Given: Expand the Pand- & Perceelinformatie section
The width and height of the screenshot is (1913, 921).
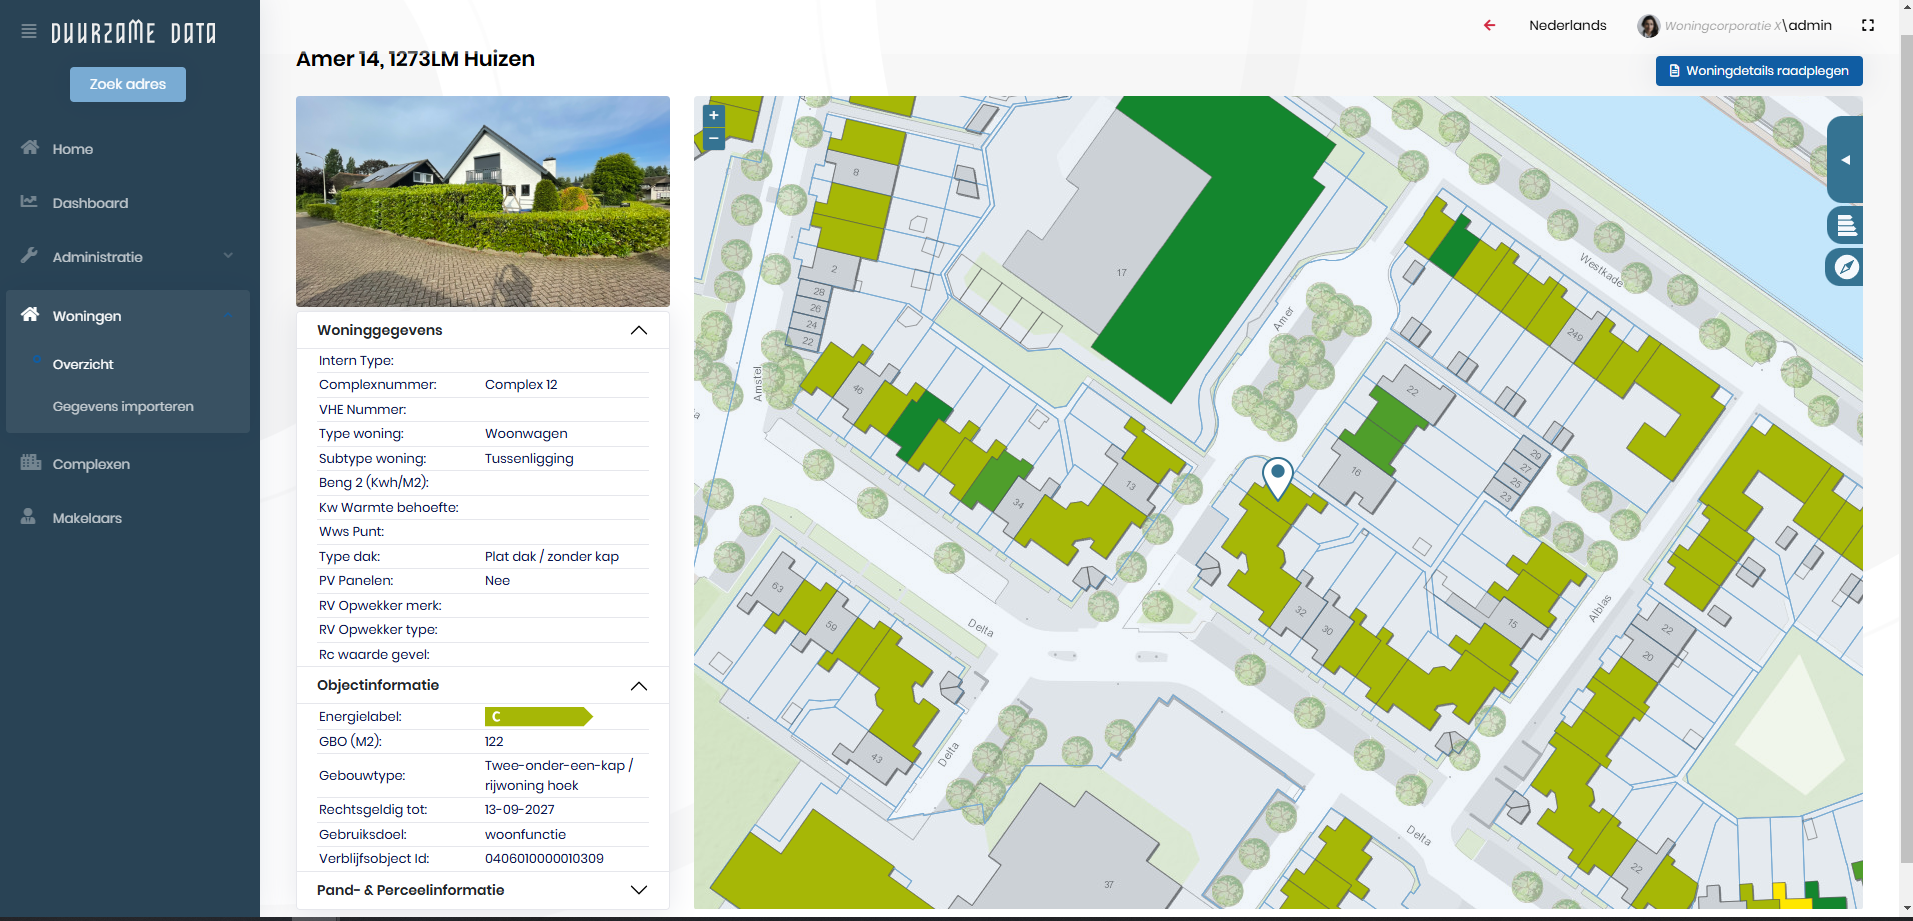Looking at the screenshot, I should 638,890.
